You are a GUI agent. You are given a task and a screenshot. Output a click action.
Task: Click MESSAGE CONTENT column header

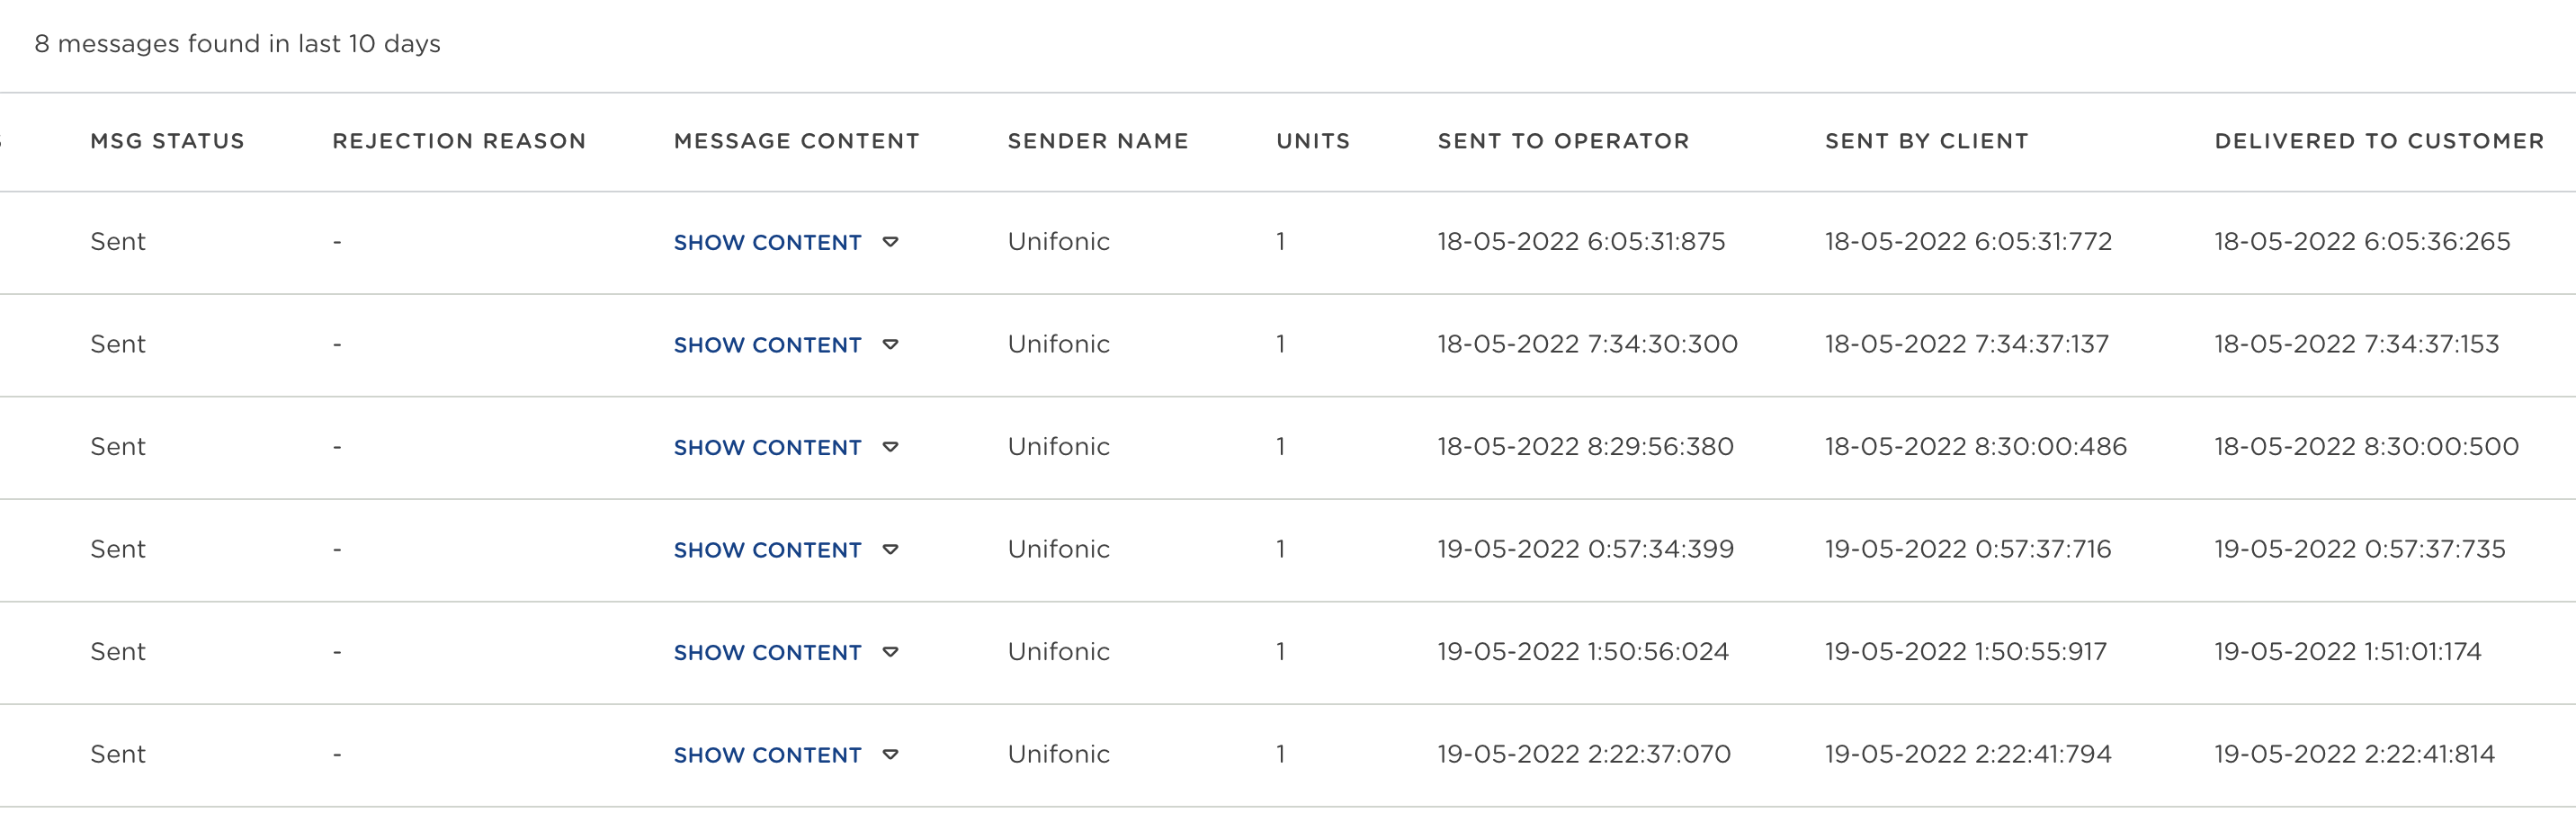coord(796,141)
